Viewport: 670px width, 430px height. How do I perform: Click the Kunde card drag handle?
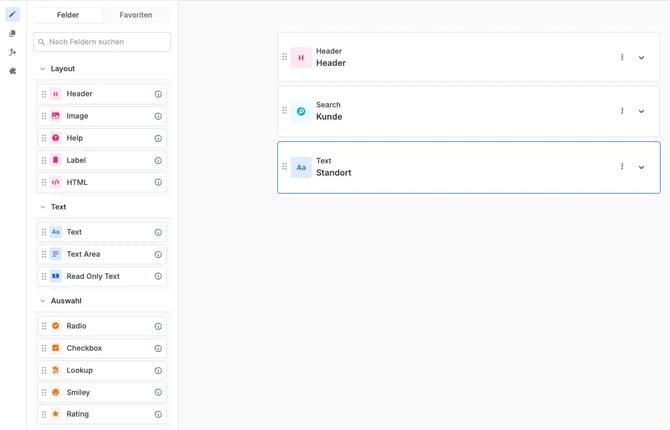coord(285,111)
